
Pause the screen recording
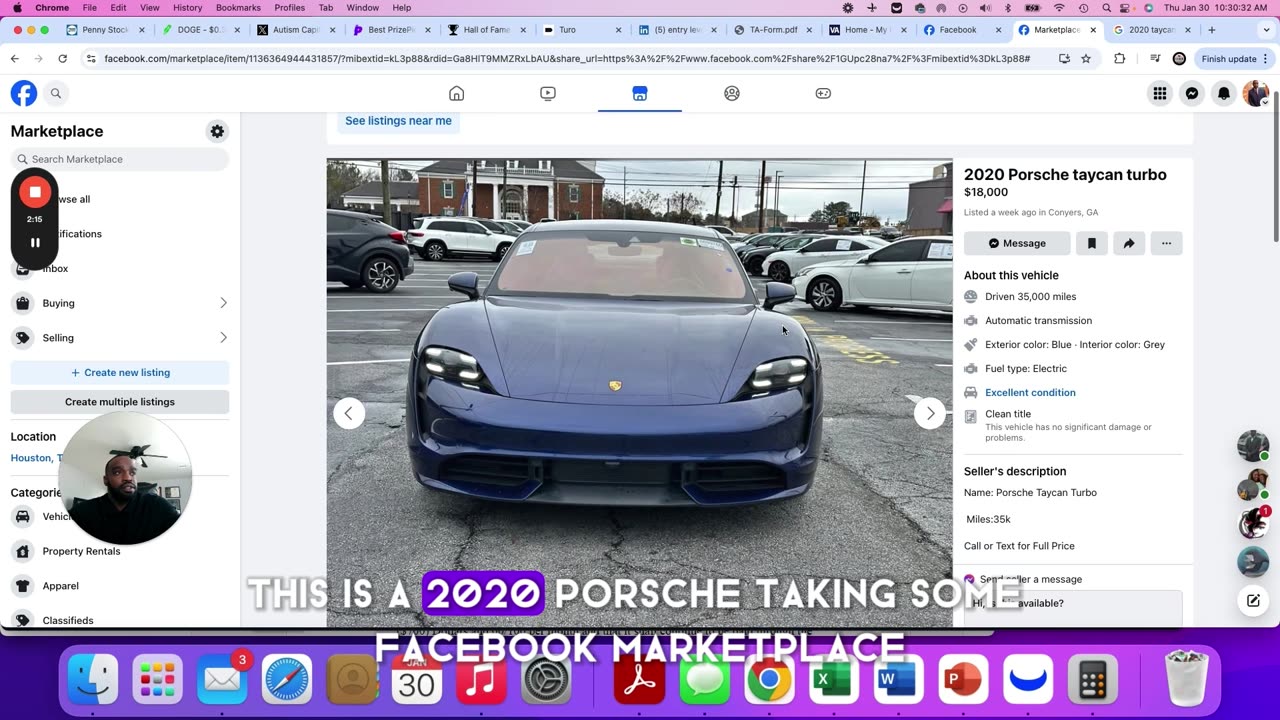coord(35,242)
